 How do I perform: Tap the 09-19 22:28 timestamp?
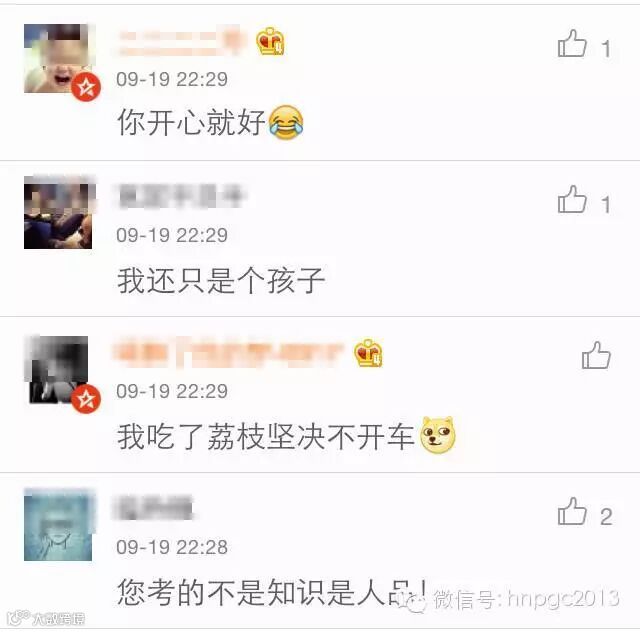[x=172, y=547]
